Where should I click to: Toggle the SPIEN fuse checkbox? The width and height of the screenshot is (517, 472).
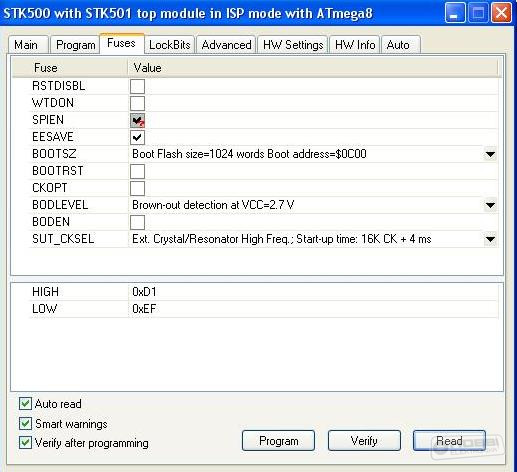click(x=137, y=120)
